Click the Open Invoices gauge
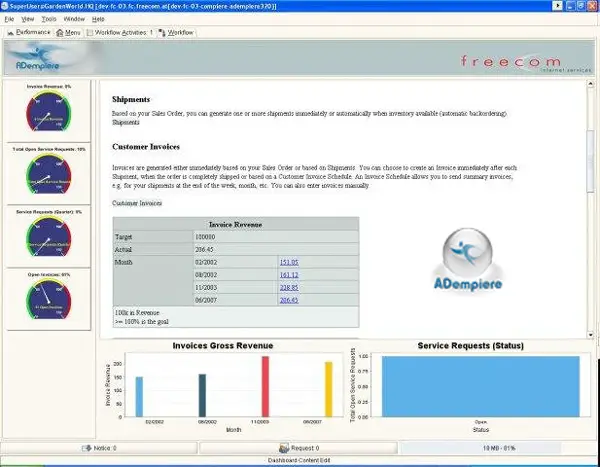 click(49, 299)
